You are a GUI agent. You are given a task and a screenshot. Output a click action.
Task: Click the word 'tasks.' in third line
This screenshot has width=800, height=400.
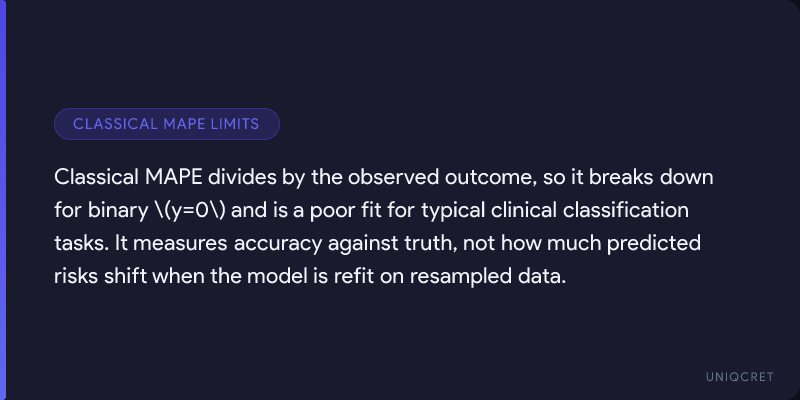click(x=79, y=244)
